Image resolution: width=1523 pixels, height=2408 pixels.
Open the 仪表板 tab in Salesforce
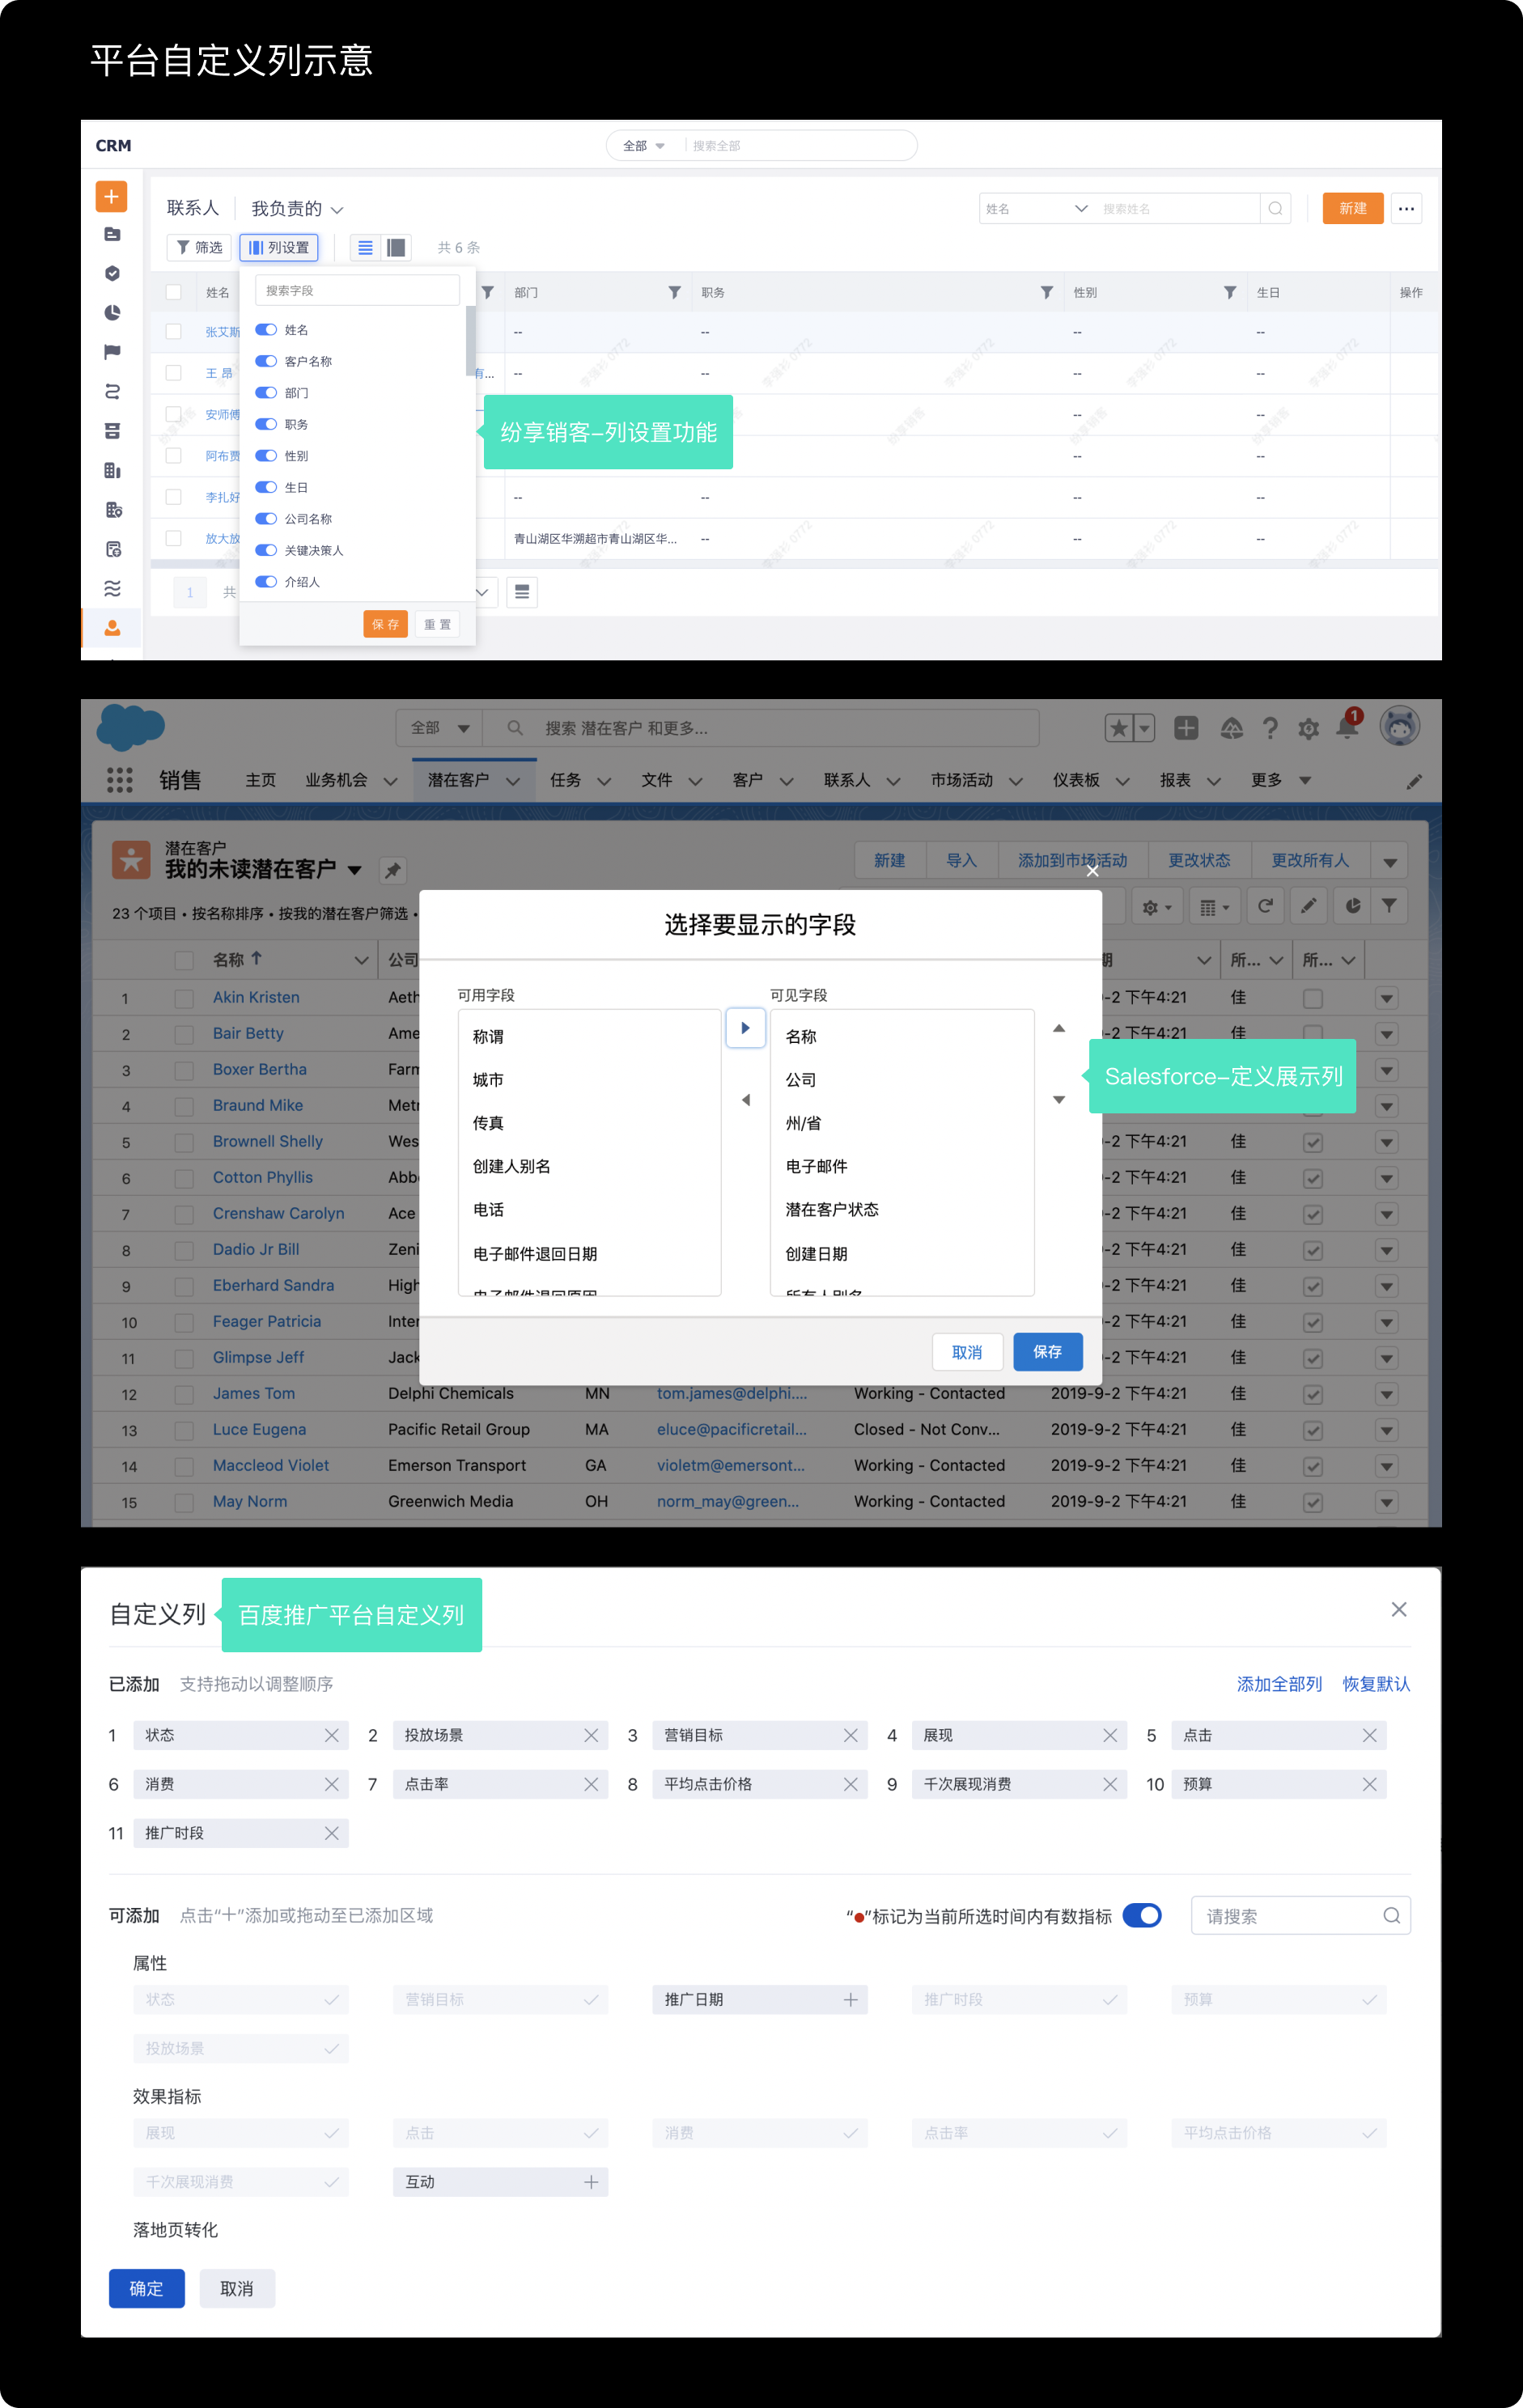tap(1076, 780)
